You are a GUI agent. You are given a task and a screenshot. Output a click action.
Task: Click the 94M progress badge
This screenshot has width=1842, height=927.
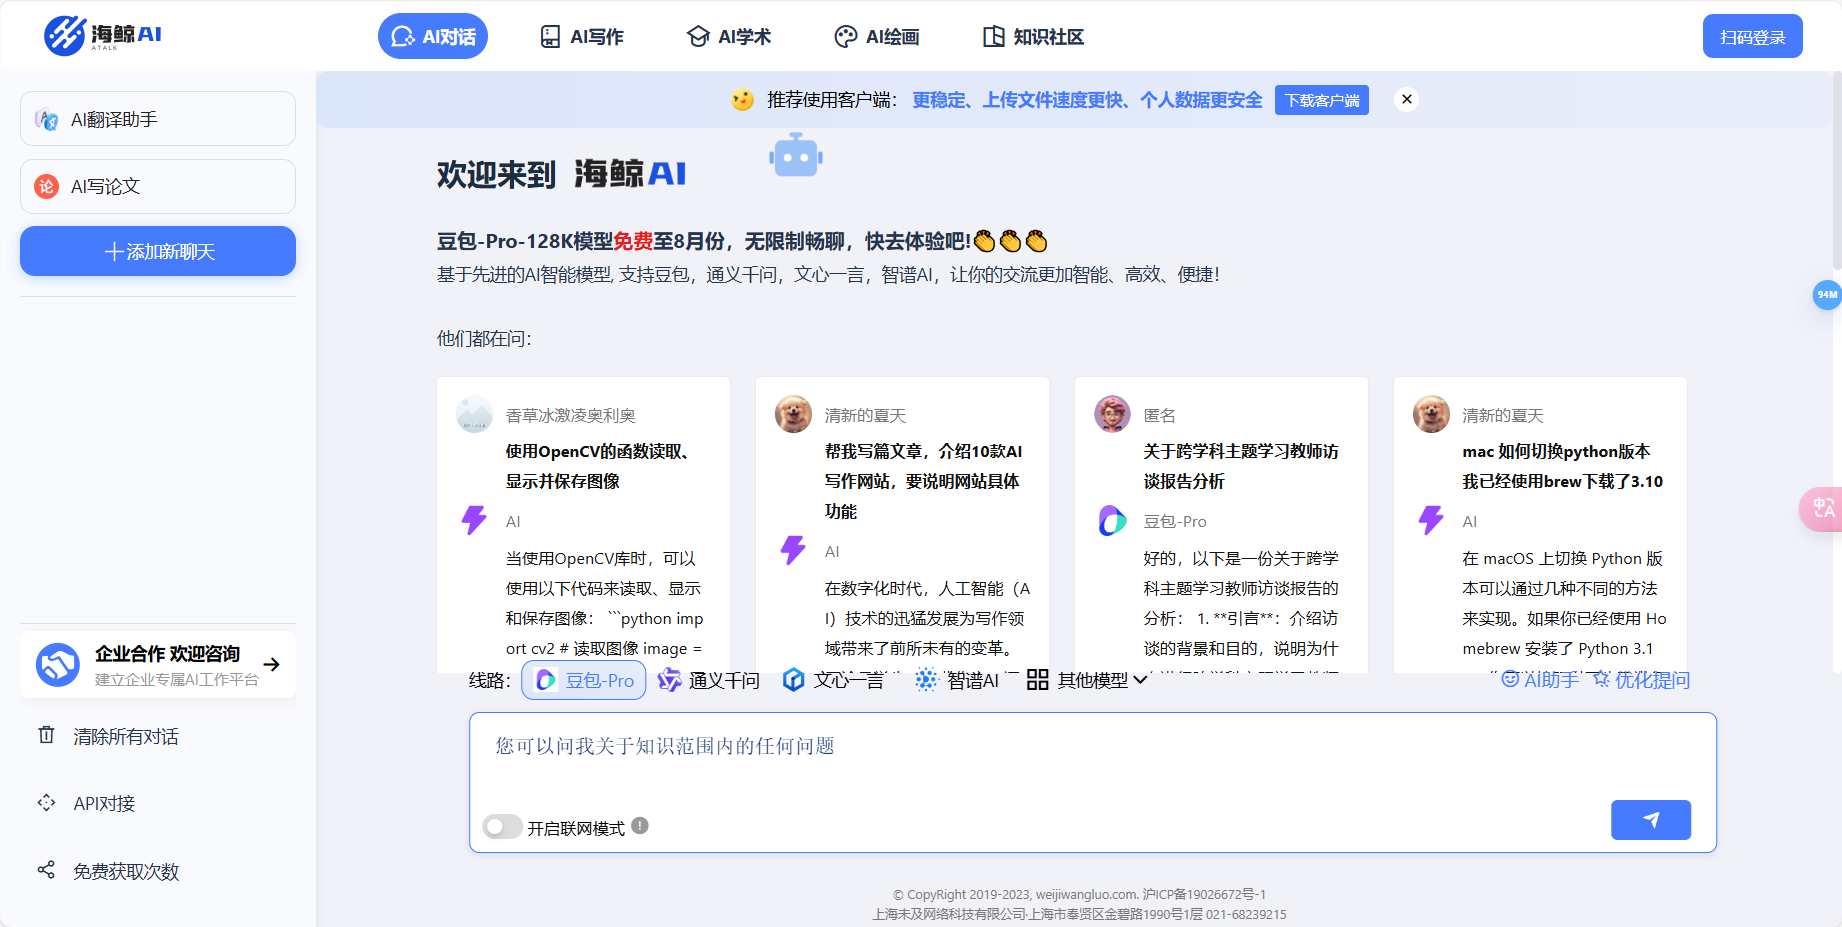pyautogui.click(x=1827, y=295)
